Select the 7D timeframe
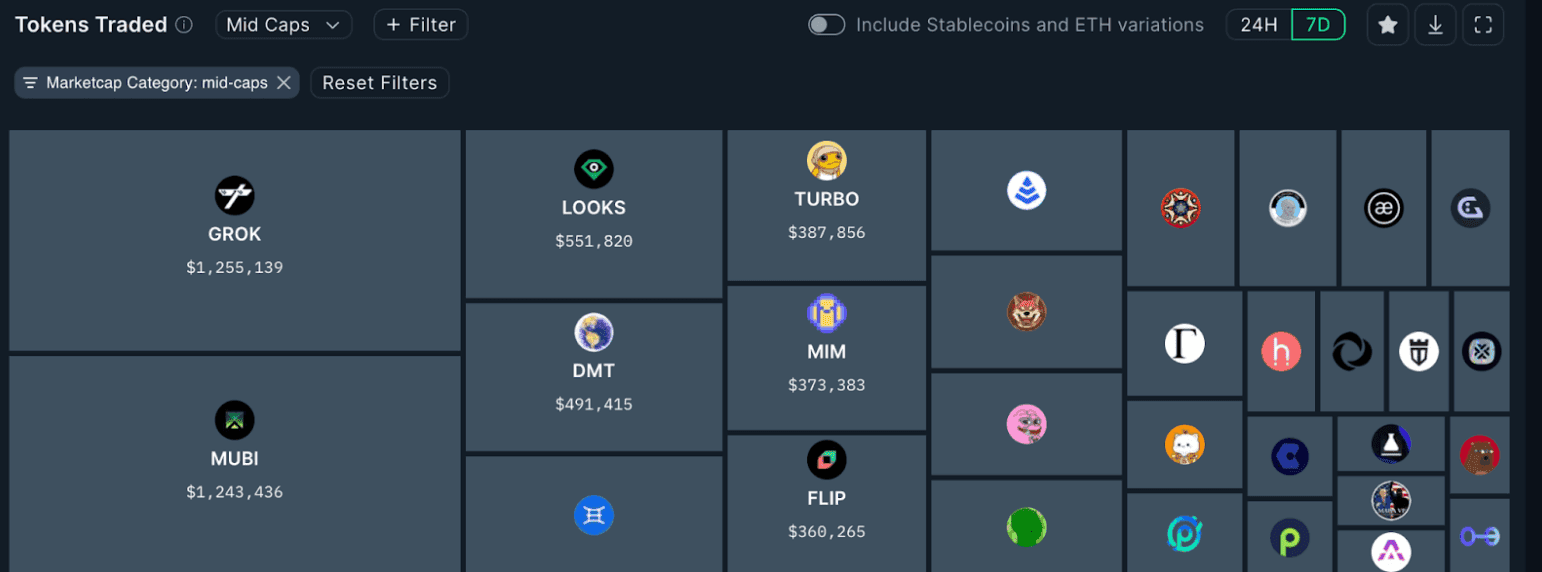The height and width of the screenshot is (572, 1542). (1318, 25)
